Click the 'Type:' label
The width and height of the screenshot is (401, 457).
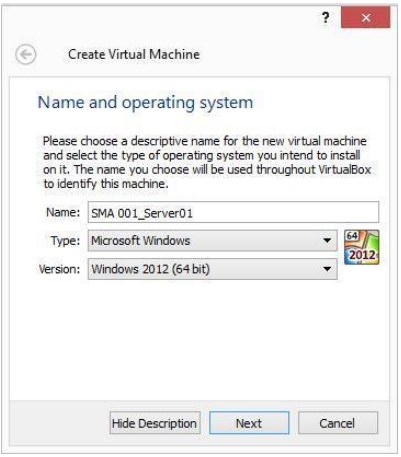pyautogui.click(x=65, y=241)
